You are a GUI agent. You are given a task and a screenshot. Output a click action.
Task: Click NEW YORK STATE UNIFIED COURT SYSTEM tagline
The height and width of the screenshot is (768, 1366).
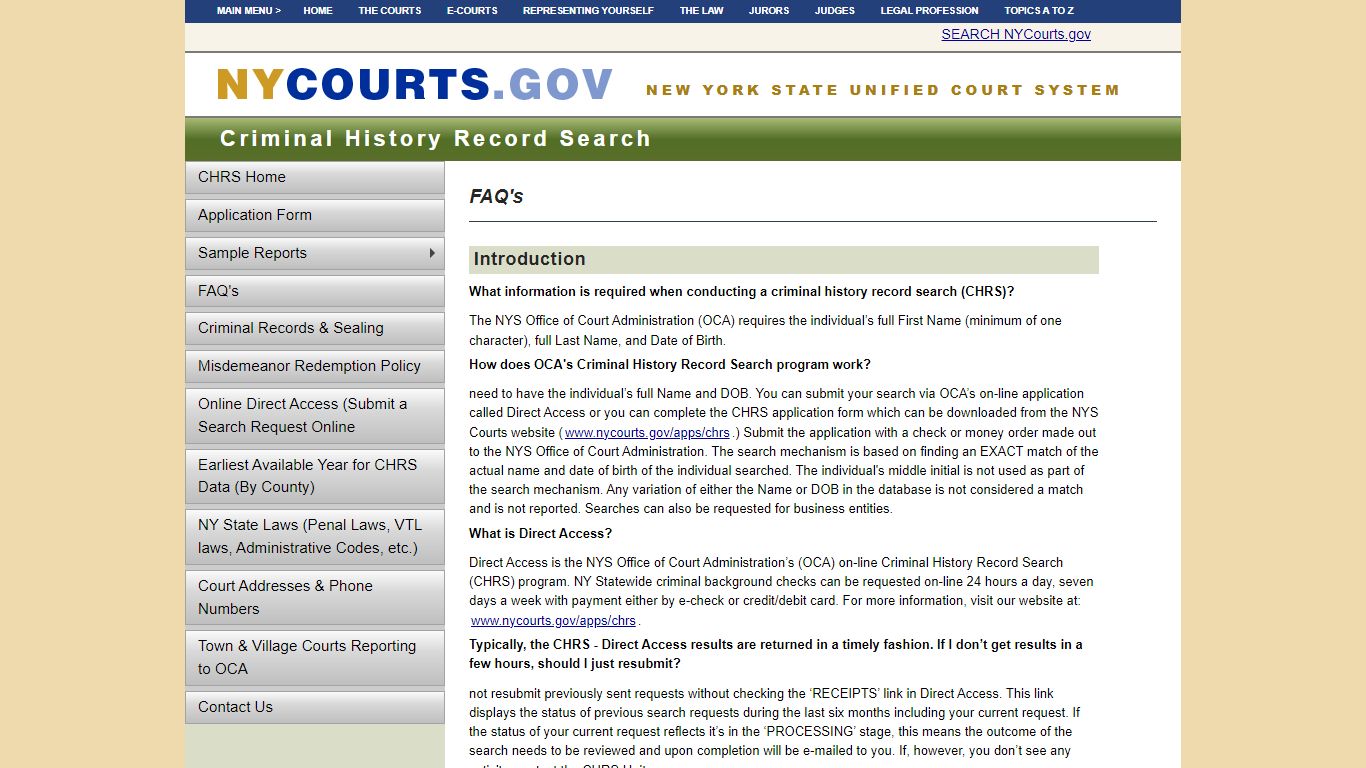click(x=883, y=90)
